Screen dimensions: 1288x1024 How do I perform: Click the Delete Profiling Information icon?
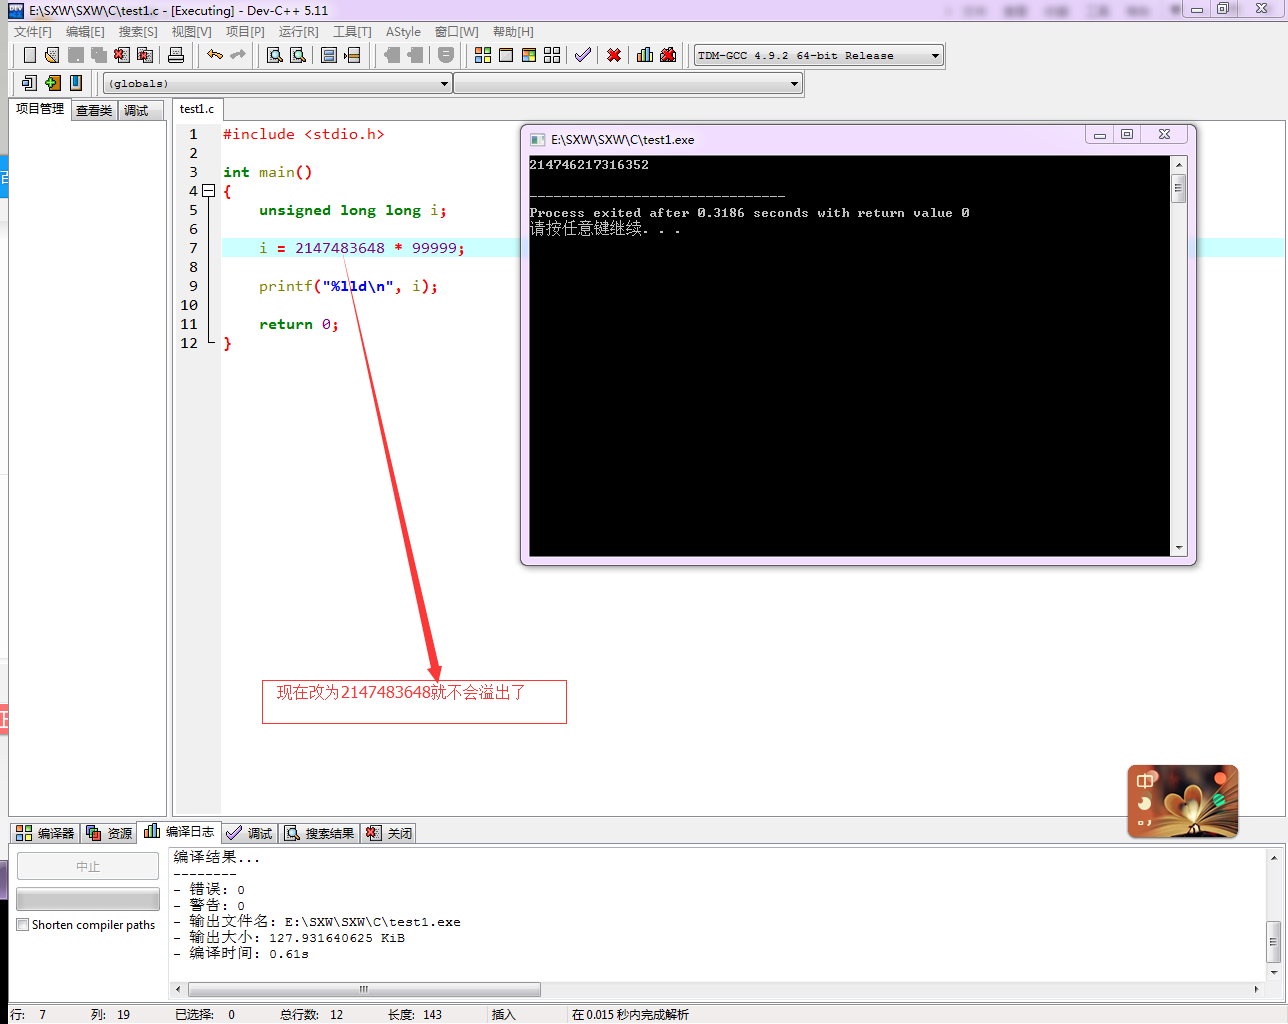point(668,55)
